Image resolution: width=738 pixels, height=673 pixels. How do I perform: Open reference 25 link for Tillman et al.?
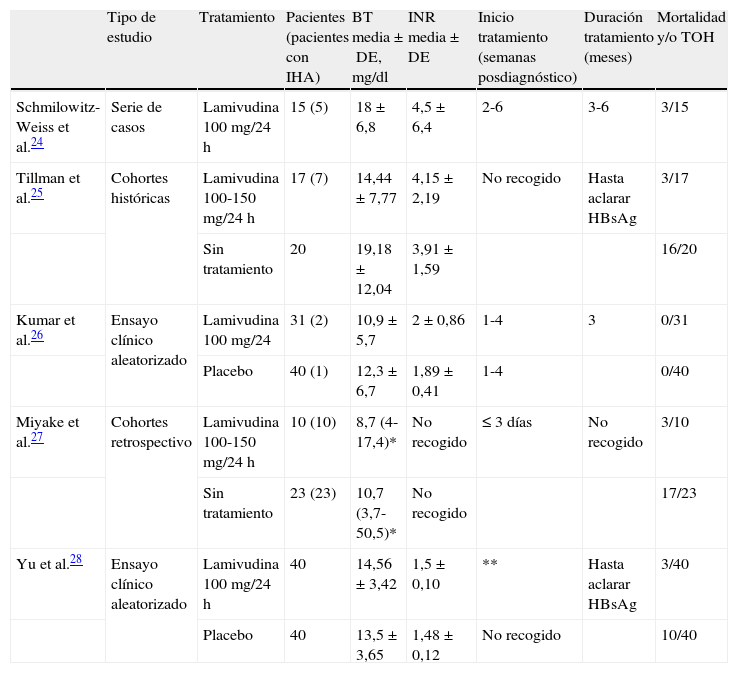point(36,195)
